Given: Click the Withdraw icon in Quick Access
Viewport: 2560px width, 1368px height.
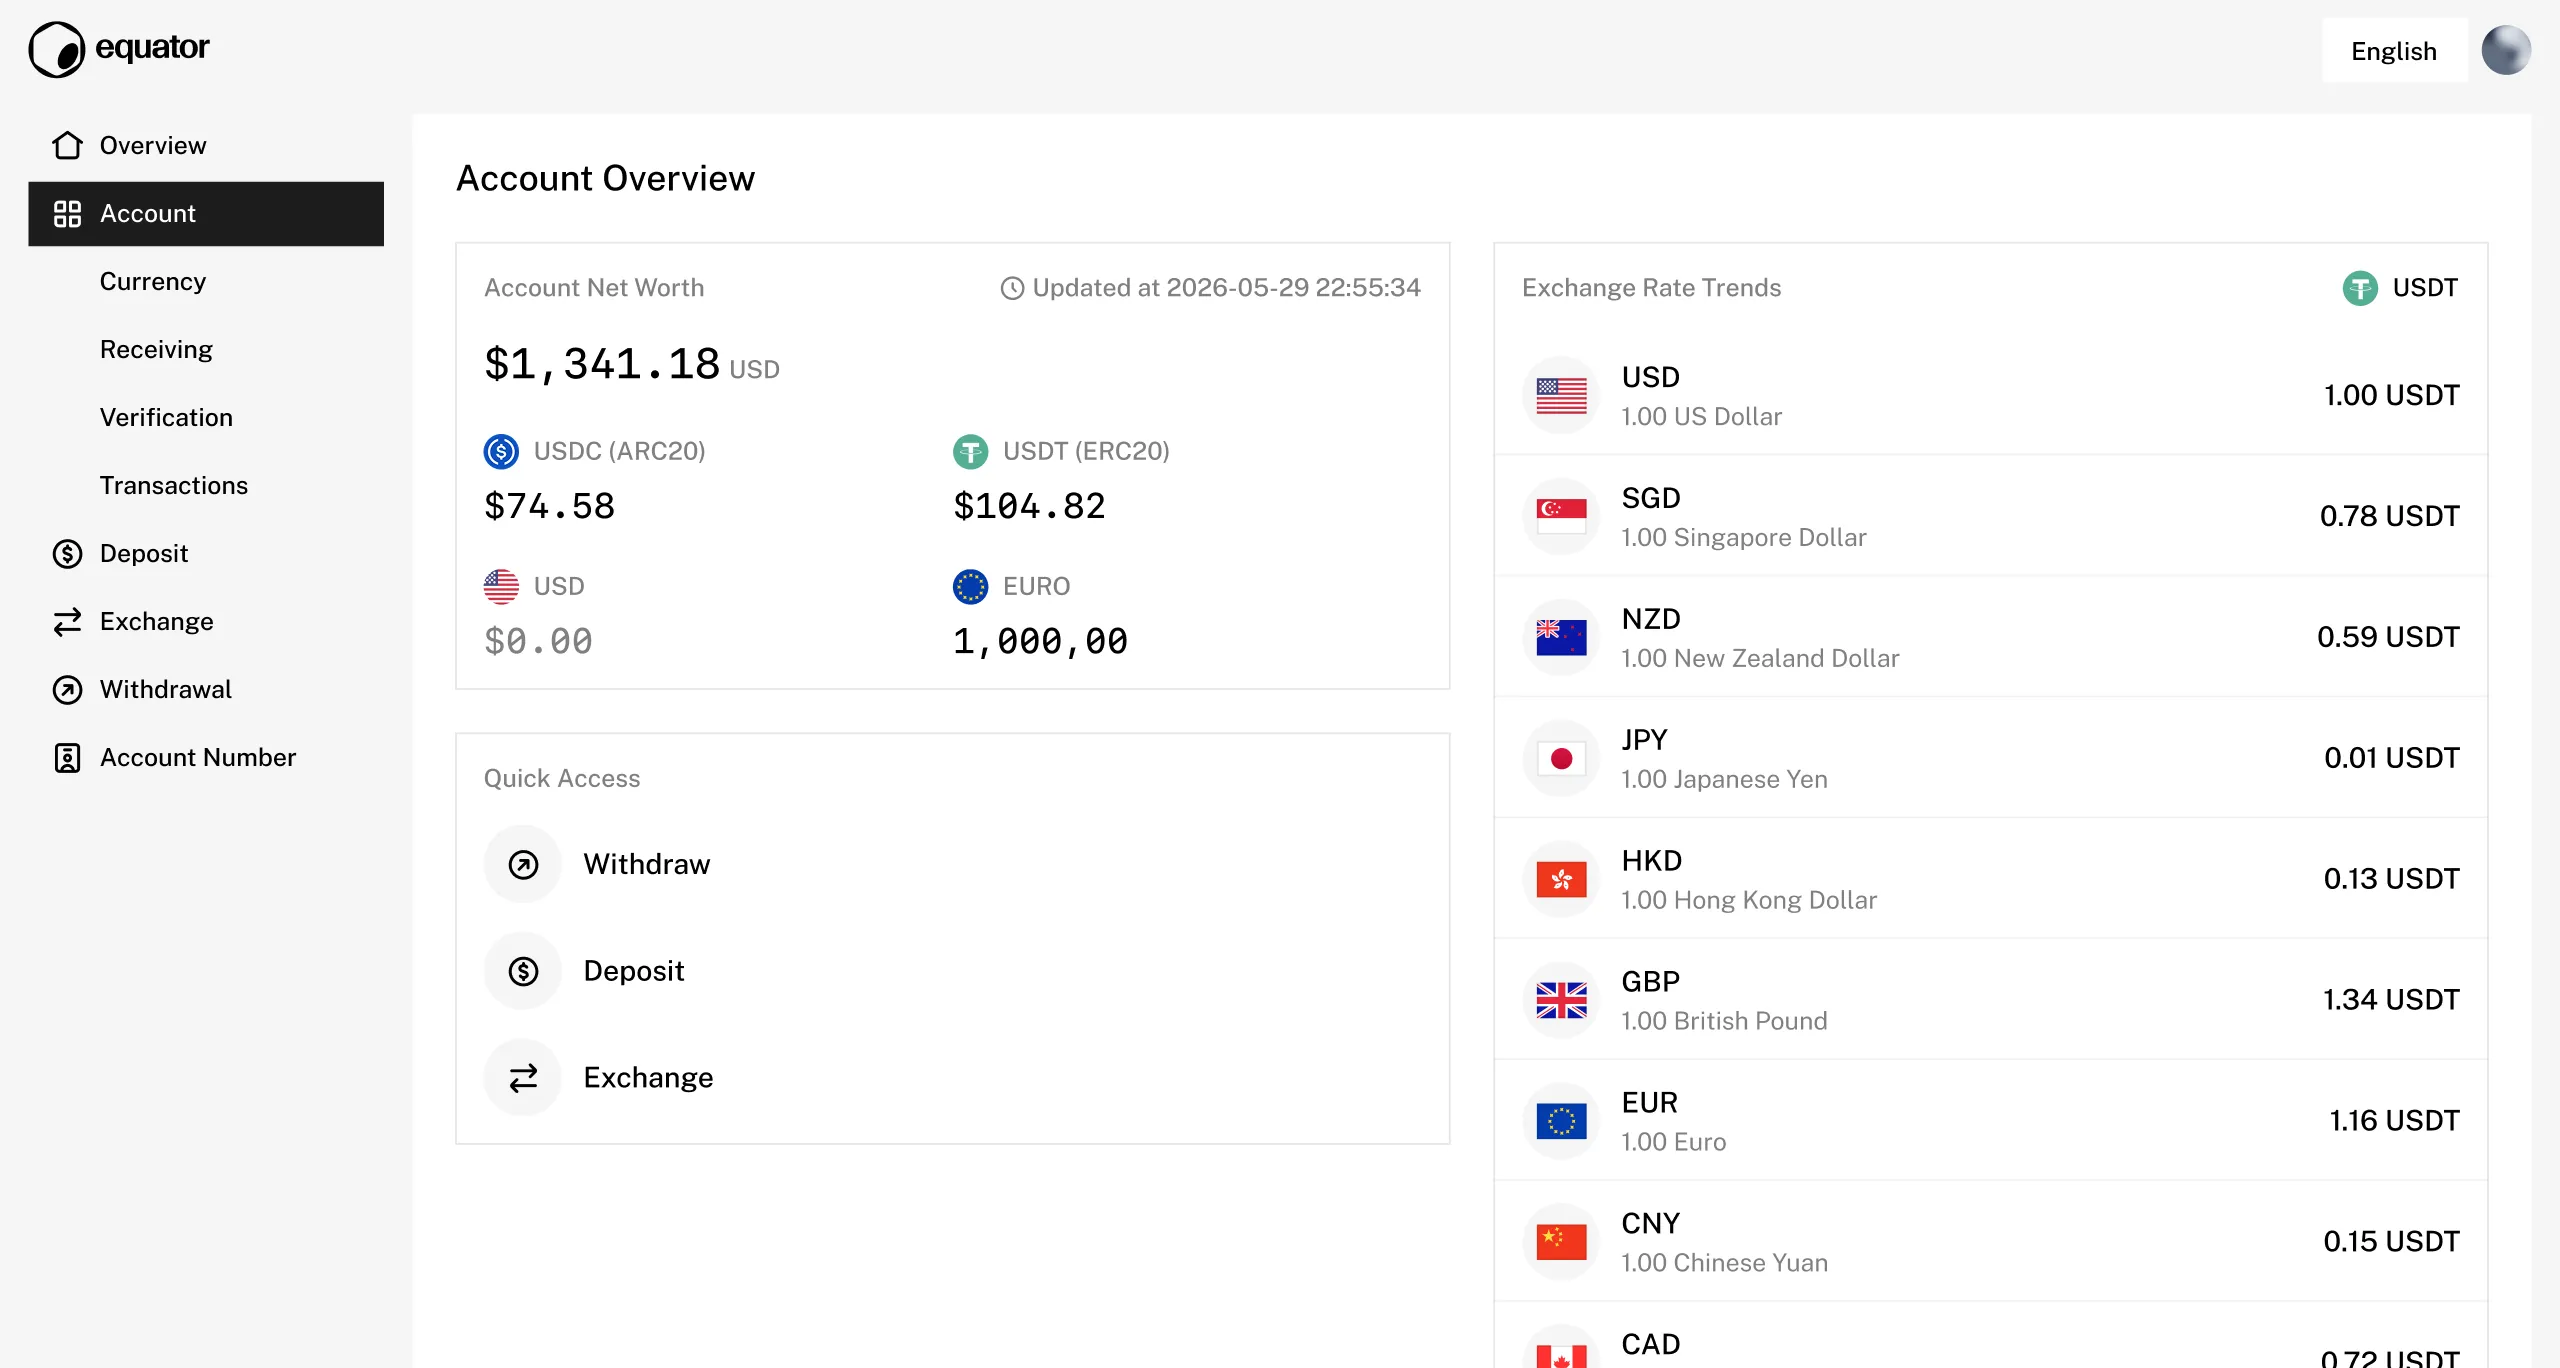Looking at the screenshot, I should [523, 864].
